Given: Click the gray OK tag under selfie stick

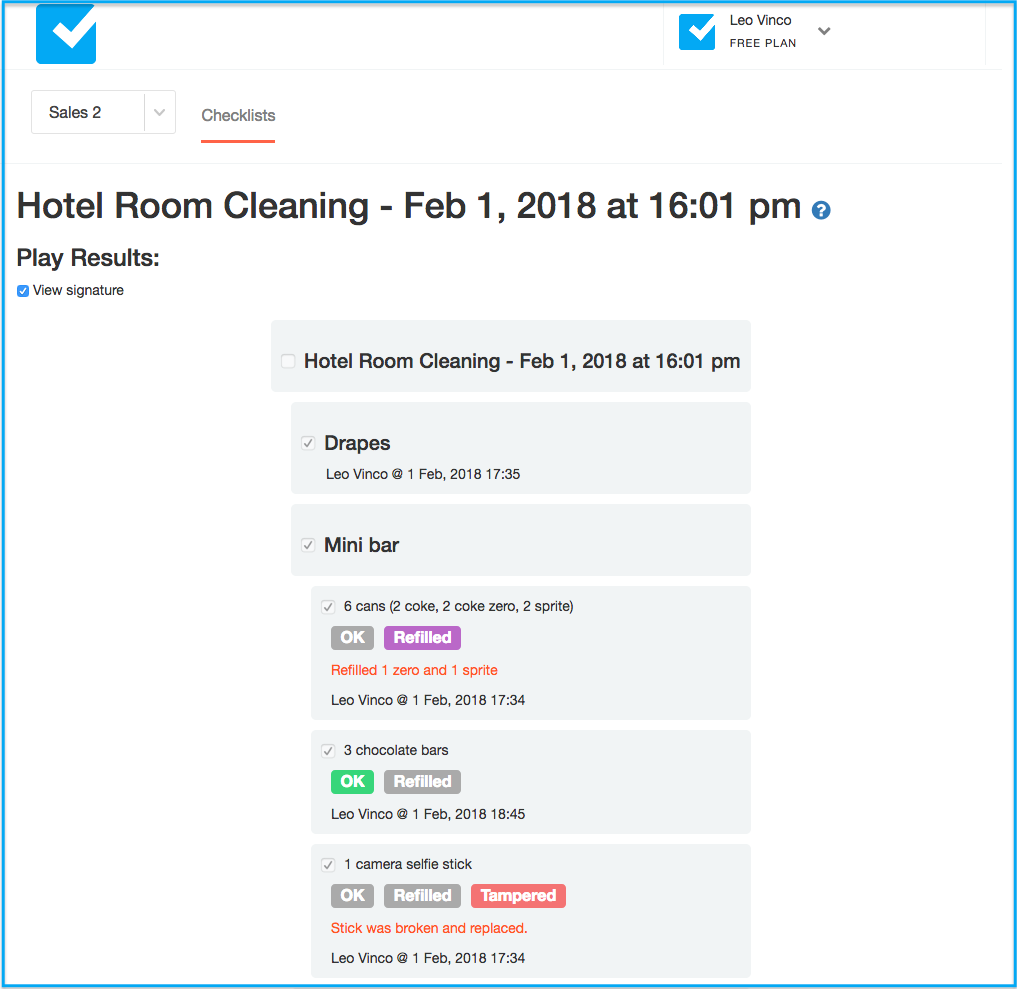Looking at the screenshot, I should click(x=352, y=896).
